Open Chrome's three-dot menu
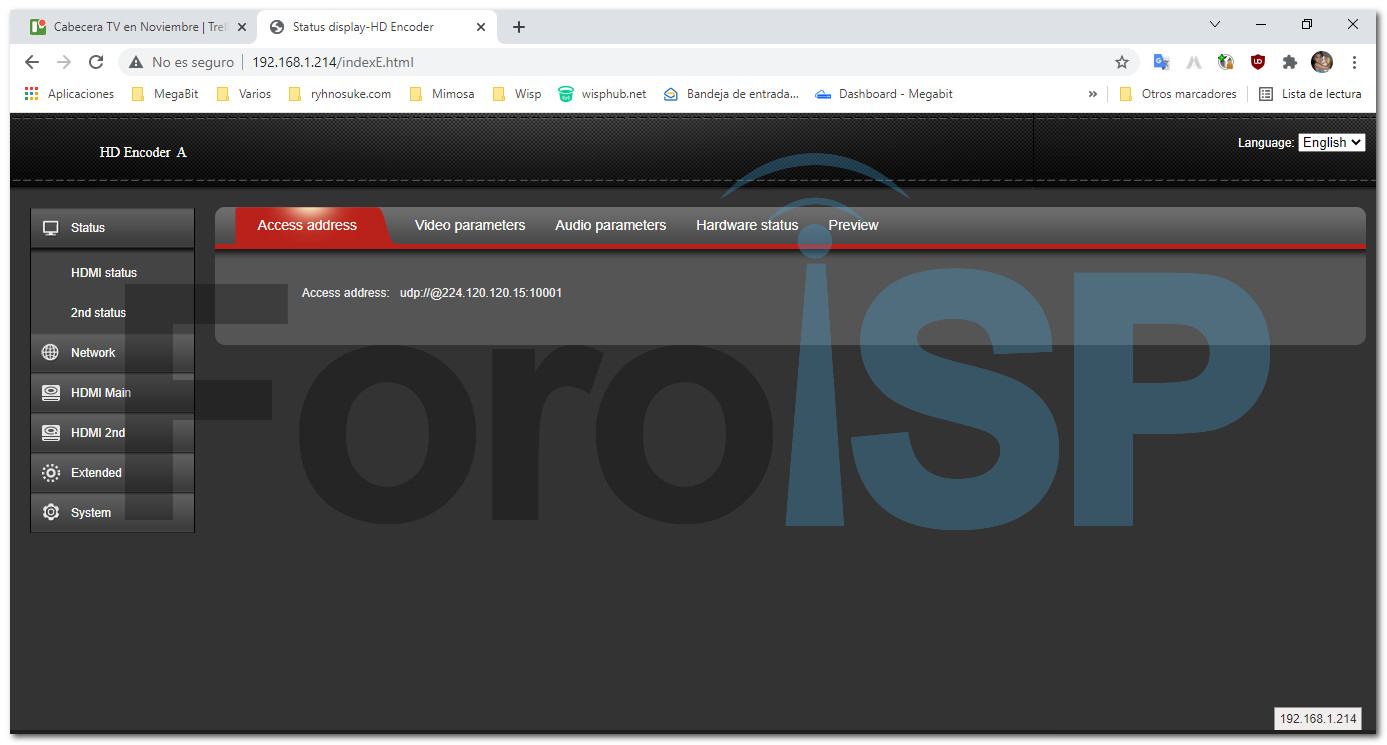This screenshot has width=1387, height=745. [1354, 62]
